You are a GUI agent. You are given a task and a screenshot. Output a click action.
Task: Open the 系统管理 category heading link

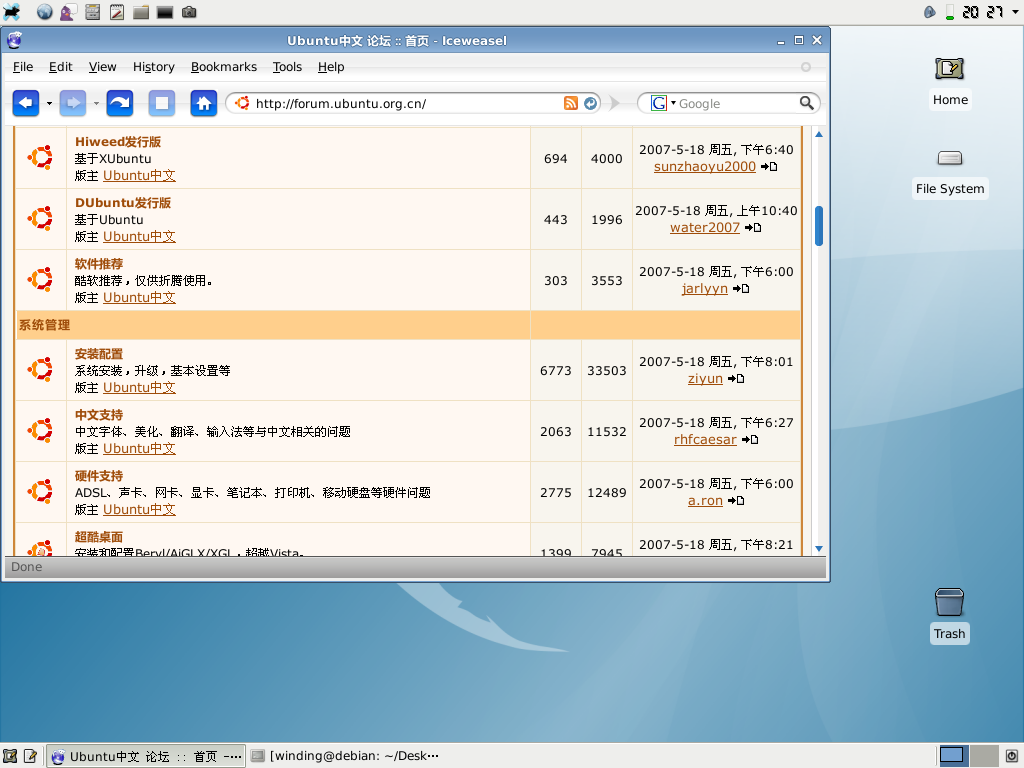click(x=44, y=325)
